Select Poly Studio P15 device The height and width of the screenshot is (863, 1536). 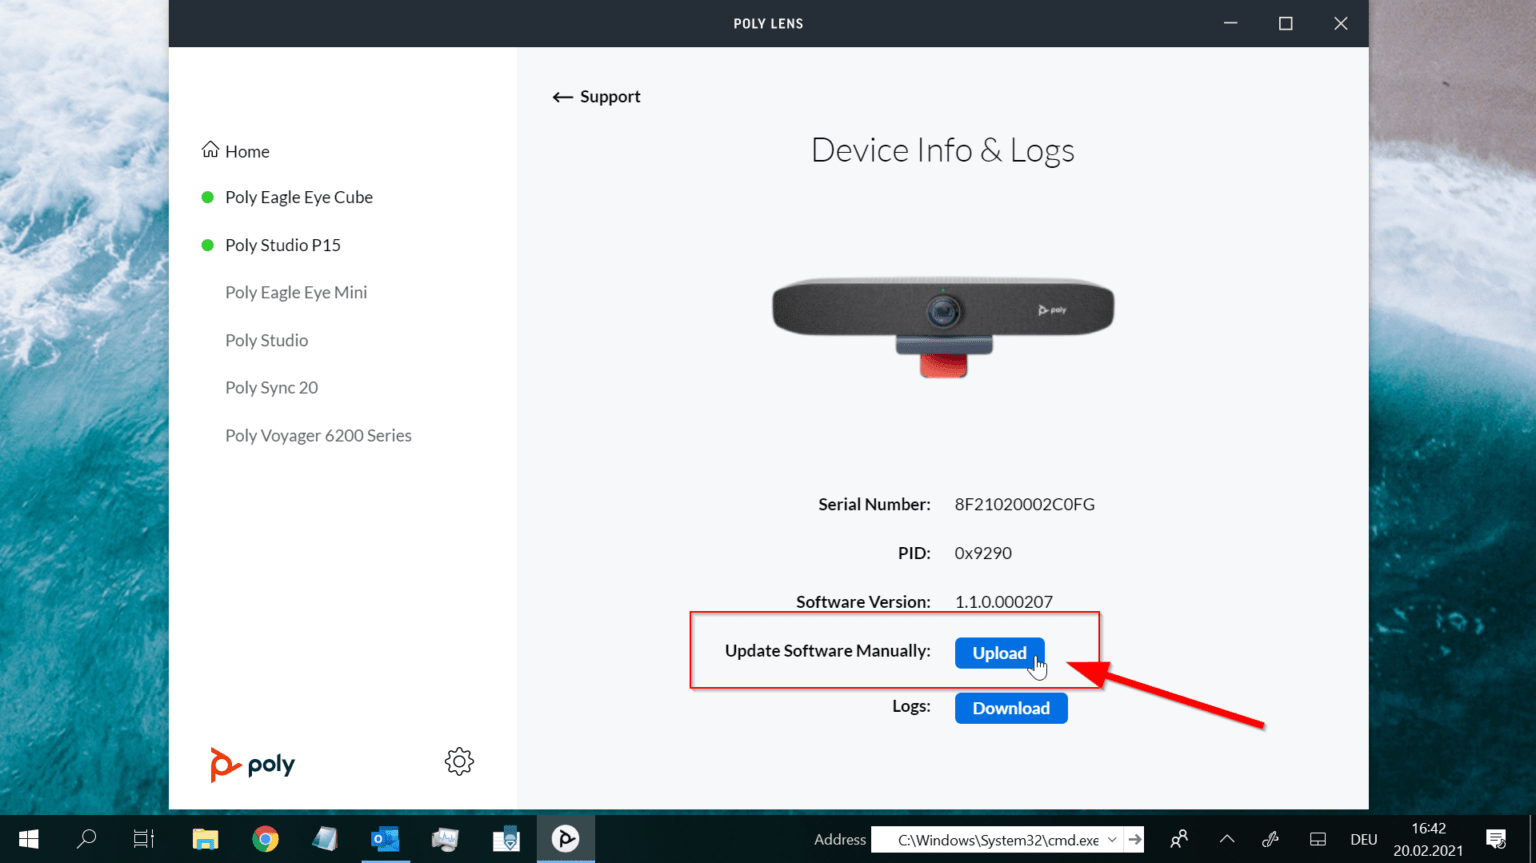click(283, 245)
